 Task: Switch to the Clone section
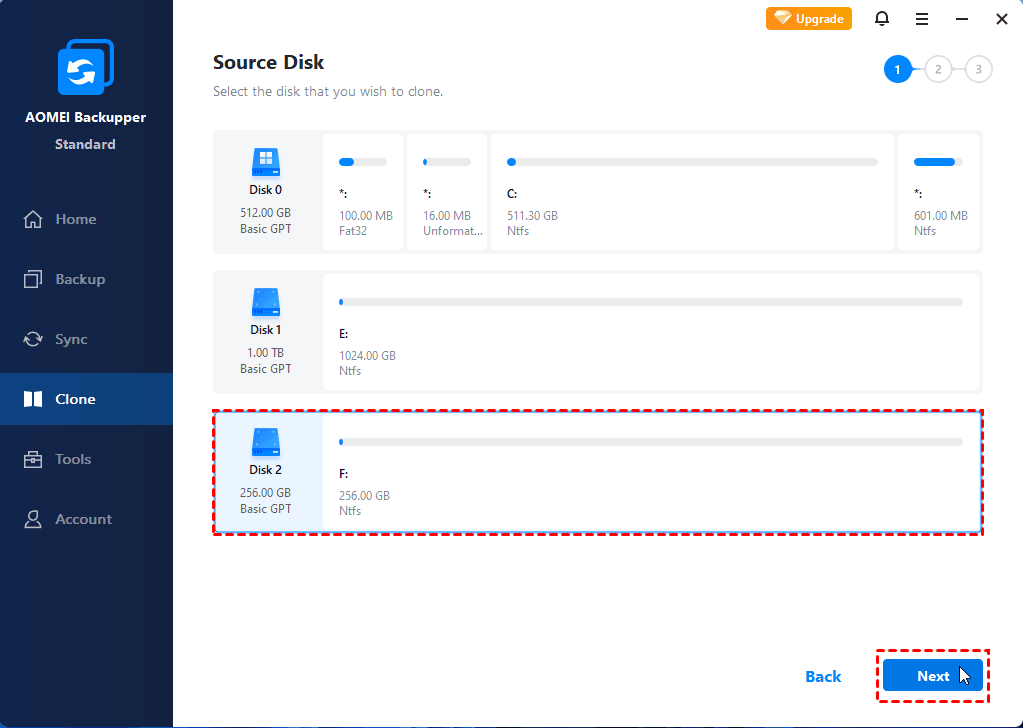pos(75,399)
